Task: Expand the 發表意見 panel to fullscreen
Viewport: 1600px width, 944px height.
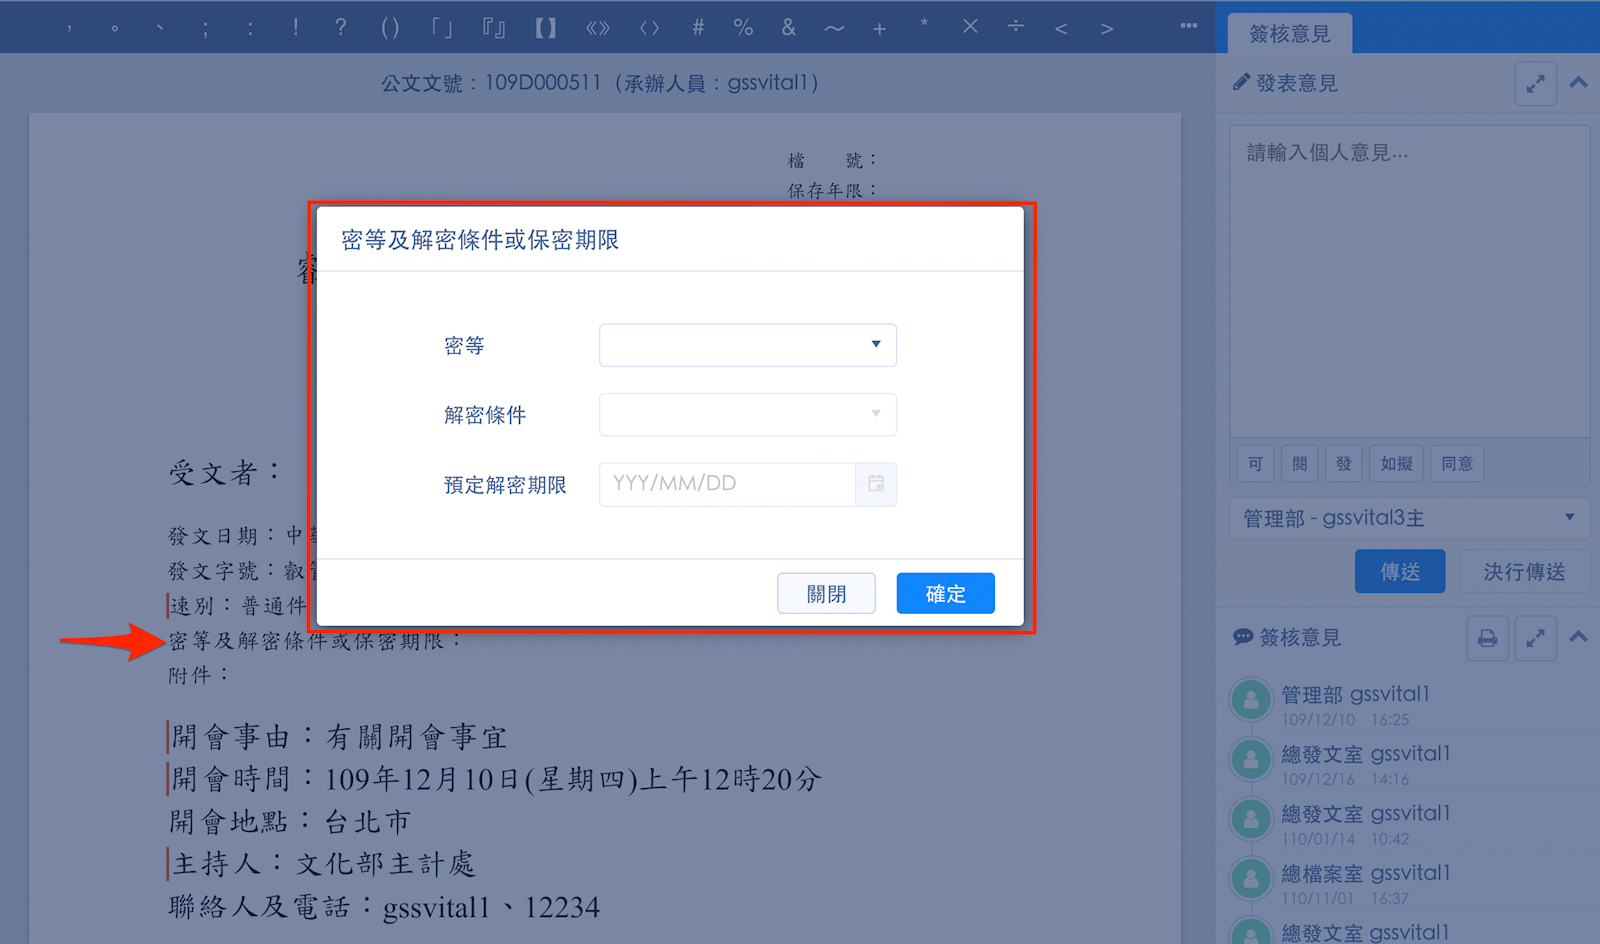Action: pos(1535,84)
